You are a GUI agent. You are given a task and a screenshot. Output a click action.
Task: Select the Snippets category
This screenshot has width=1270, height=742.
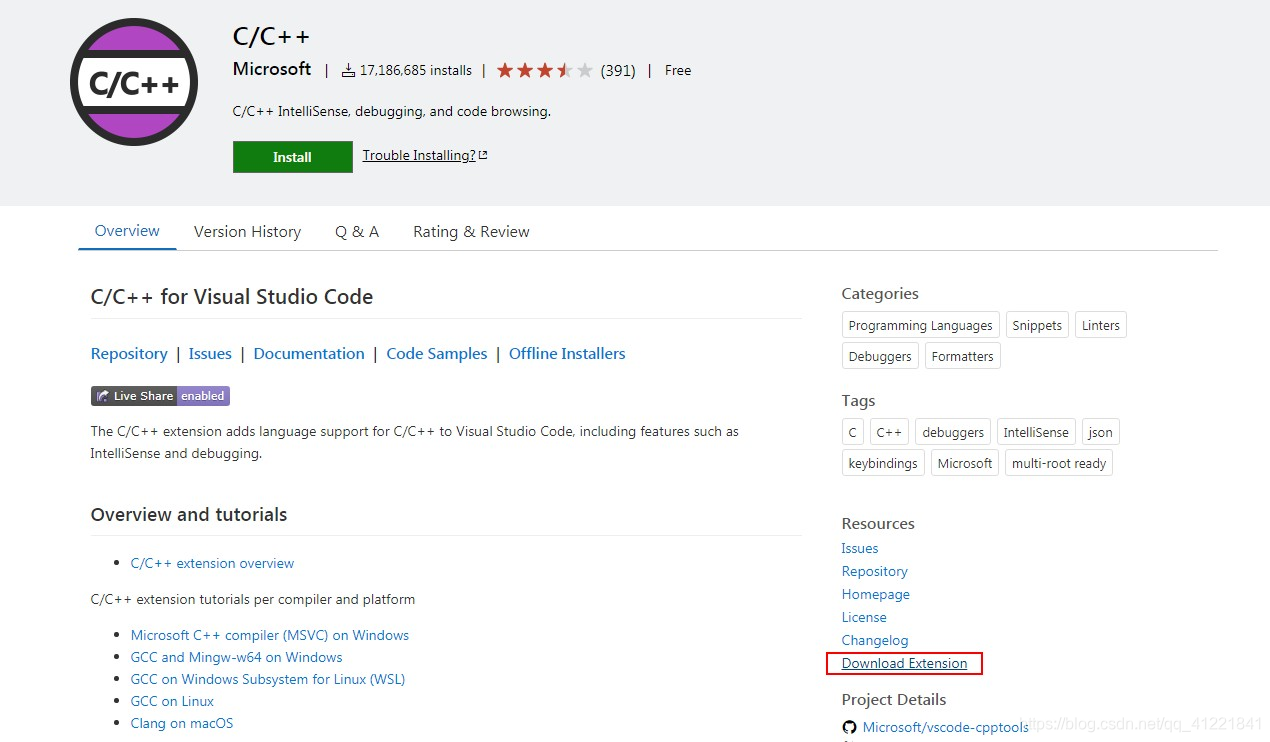(x=1037, y=325)
